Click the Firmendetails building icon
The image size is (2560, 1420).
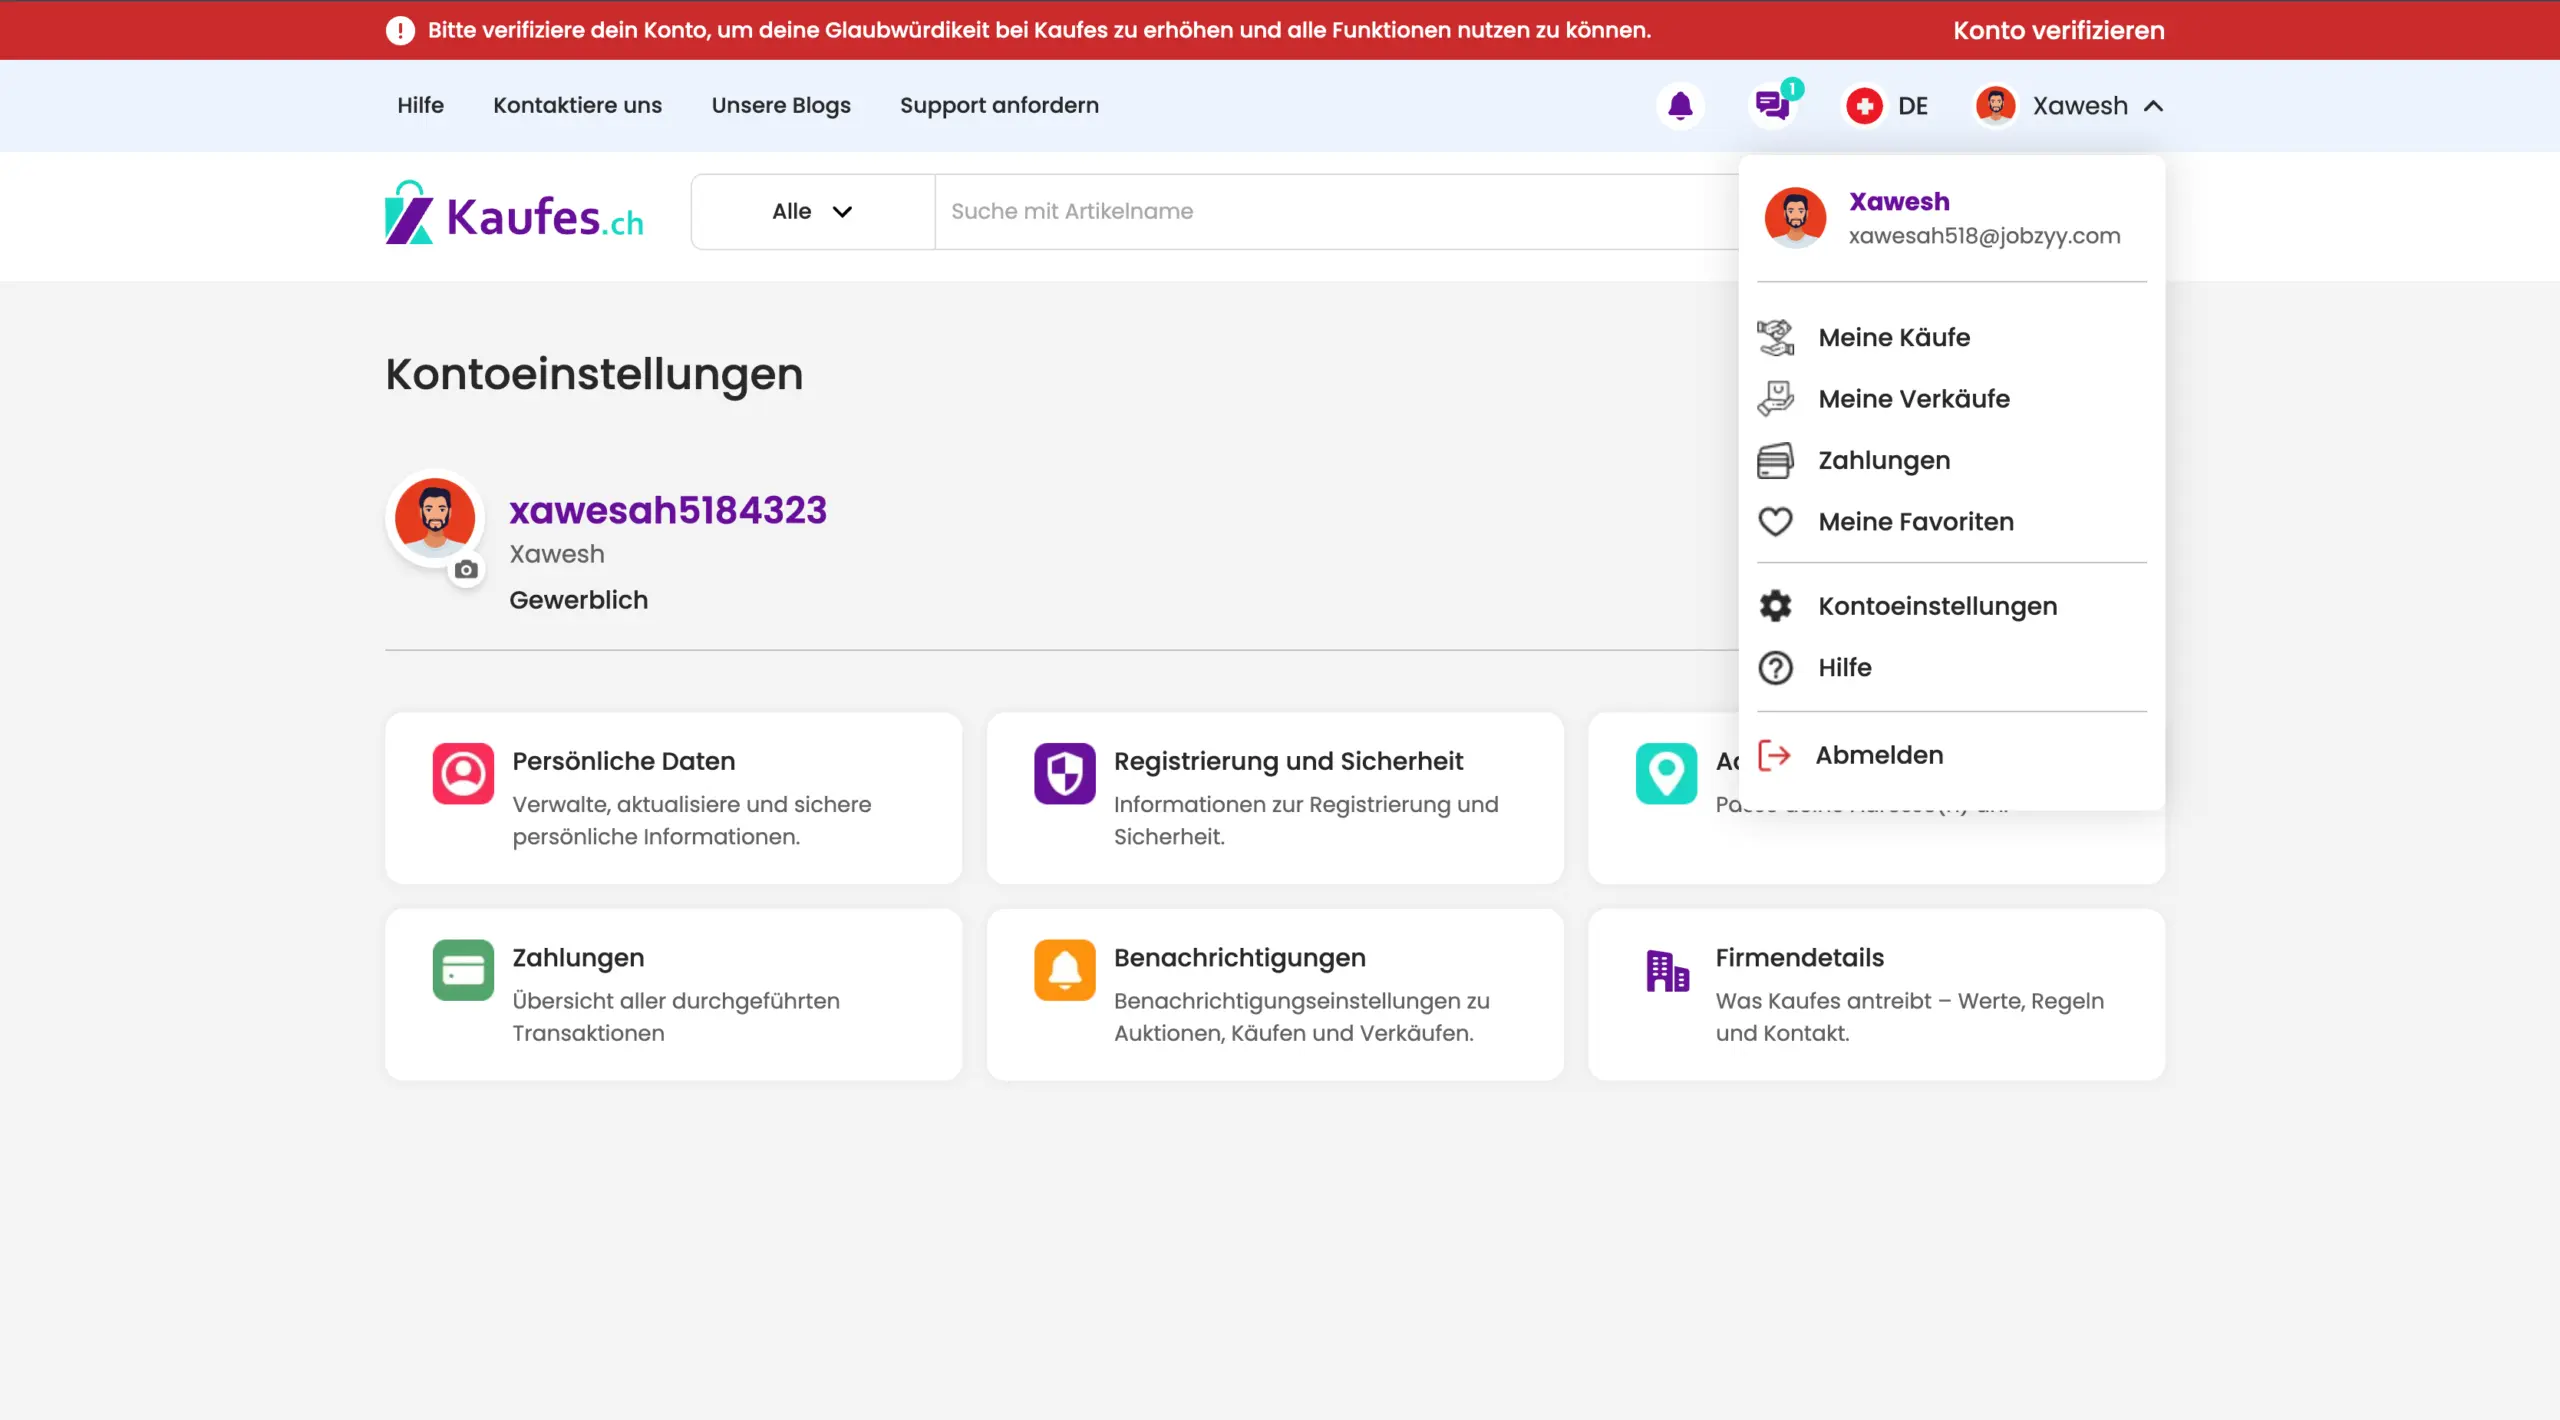coord(1667,970)
